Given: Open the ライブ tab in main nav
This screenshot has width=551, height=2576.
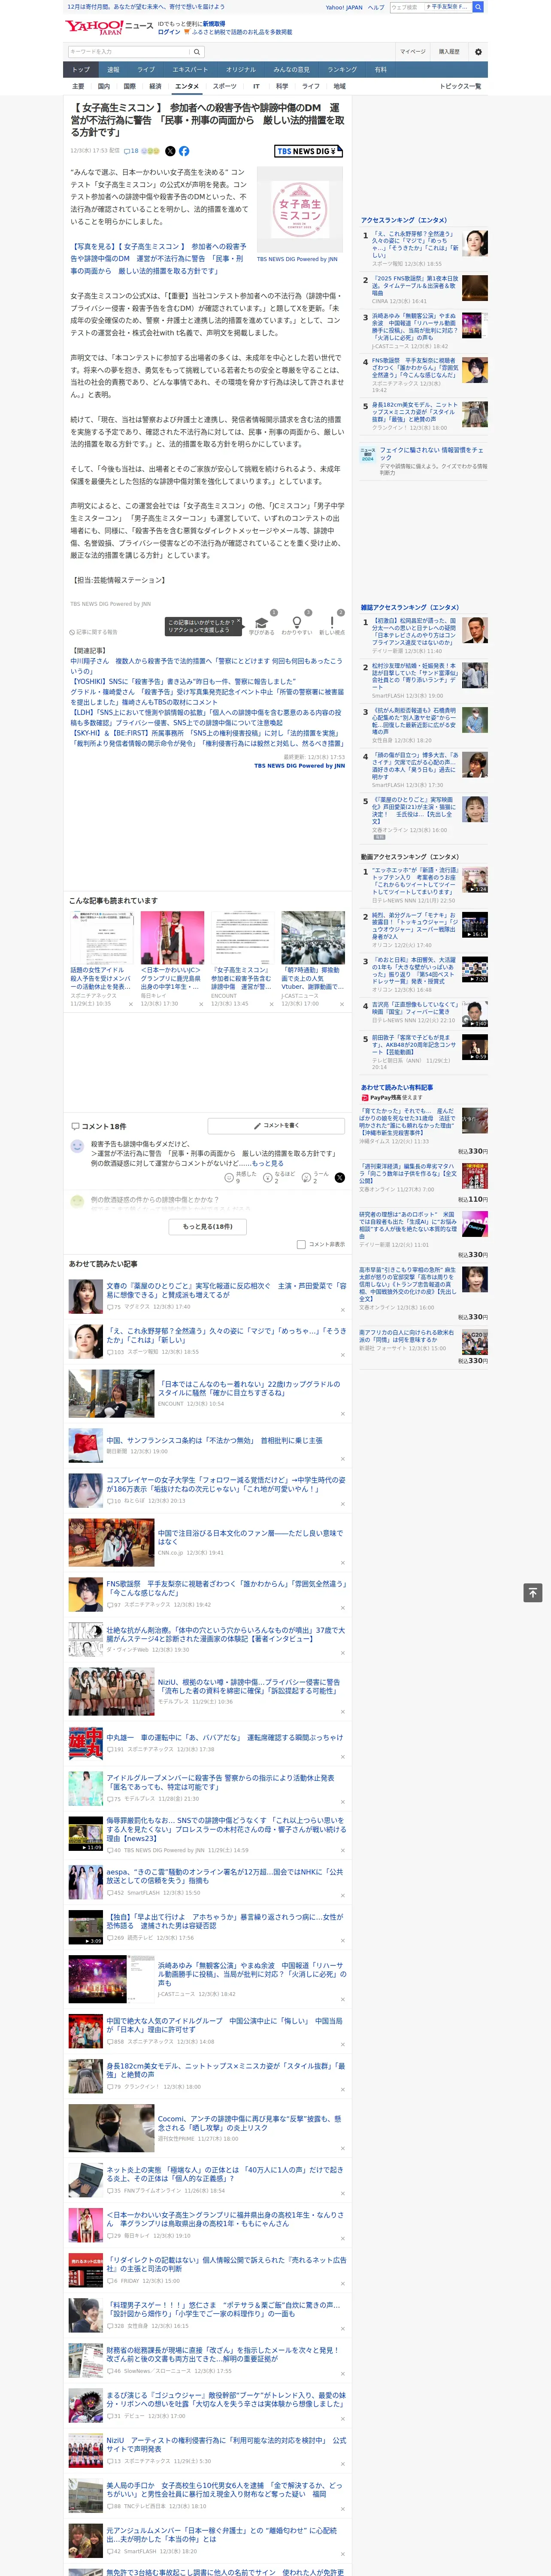Looking at the screenshot, I should (146, 70).
